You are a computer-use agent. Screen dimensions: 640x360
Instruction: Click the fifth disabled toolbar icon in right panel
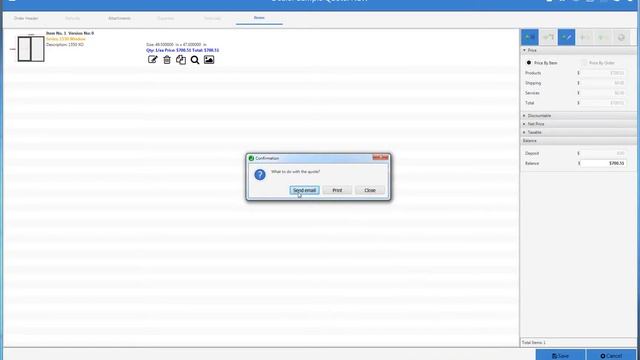click(x=603, y=37)
